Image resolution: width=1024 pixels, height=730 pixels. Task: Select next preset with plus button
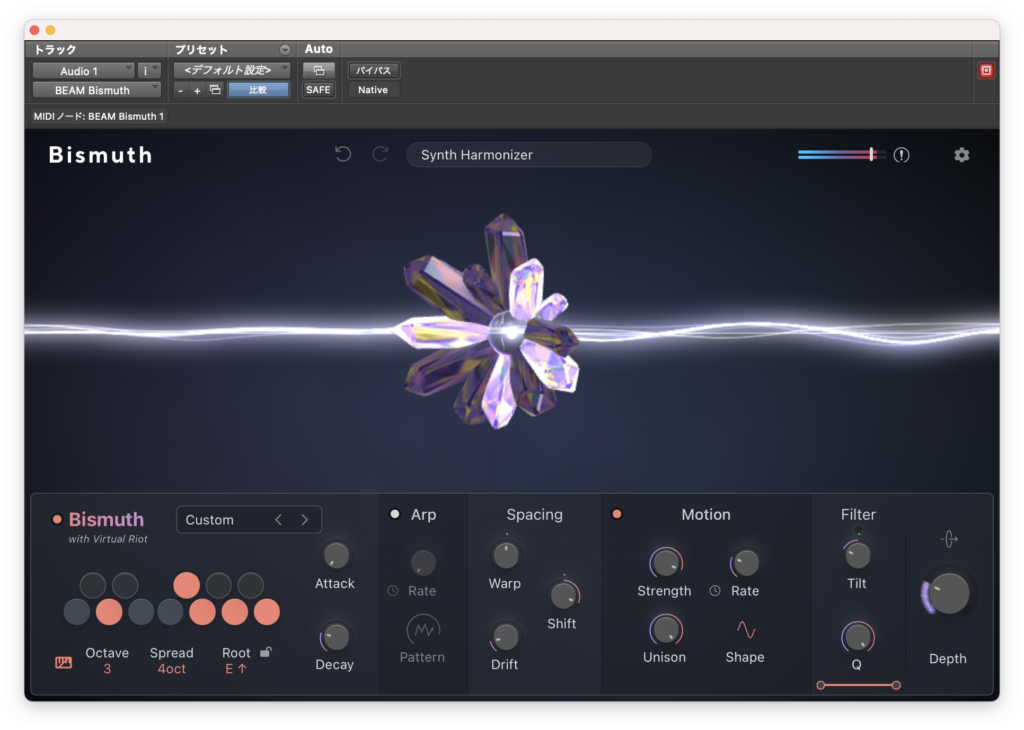point(197,90)
